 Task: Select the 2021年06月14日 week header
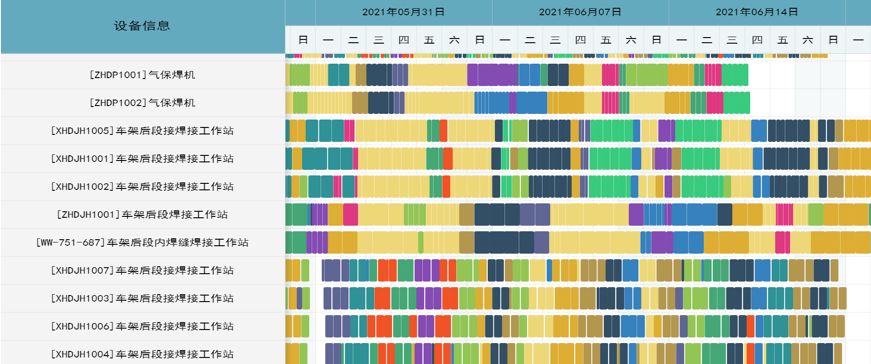(x=757, y=12)
